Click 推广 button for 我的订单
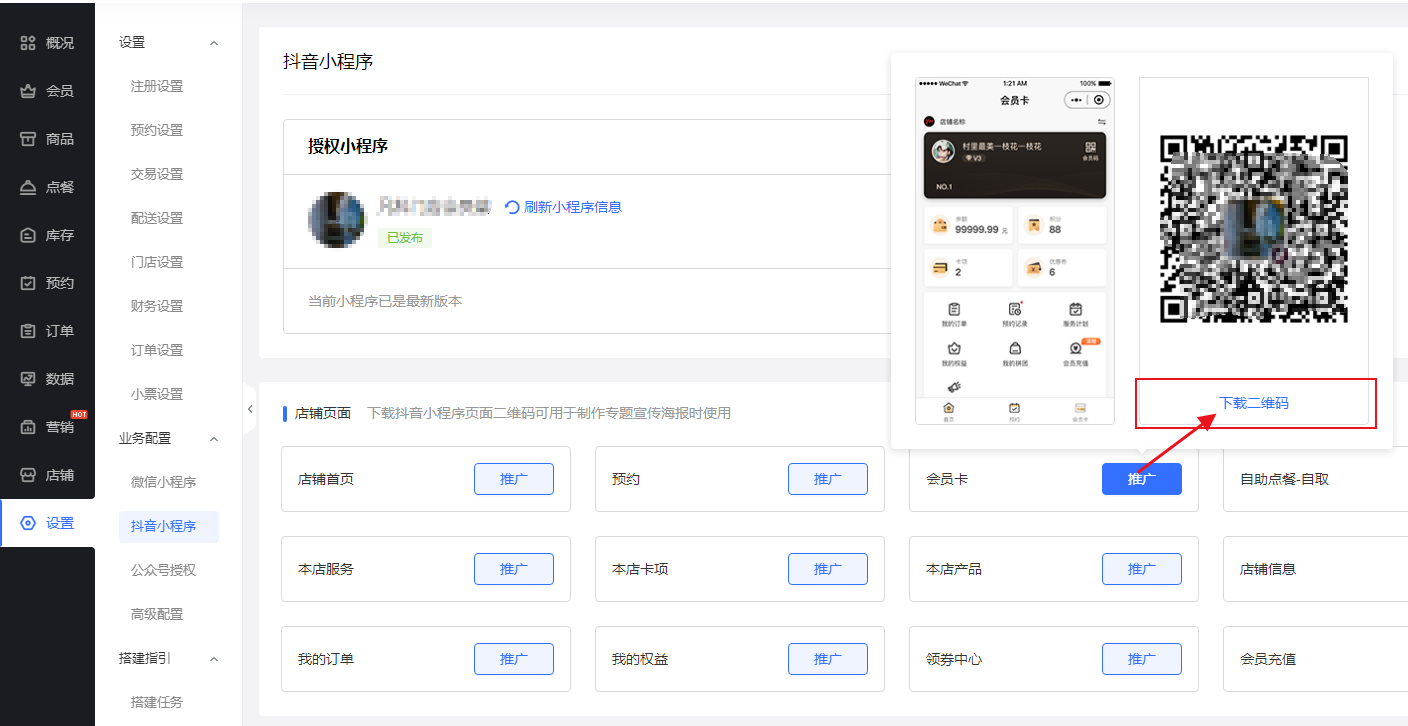Screen dimensions: 1408x726 [514, 659]
